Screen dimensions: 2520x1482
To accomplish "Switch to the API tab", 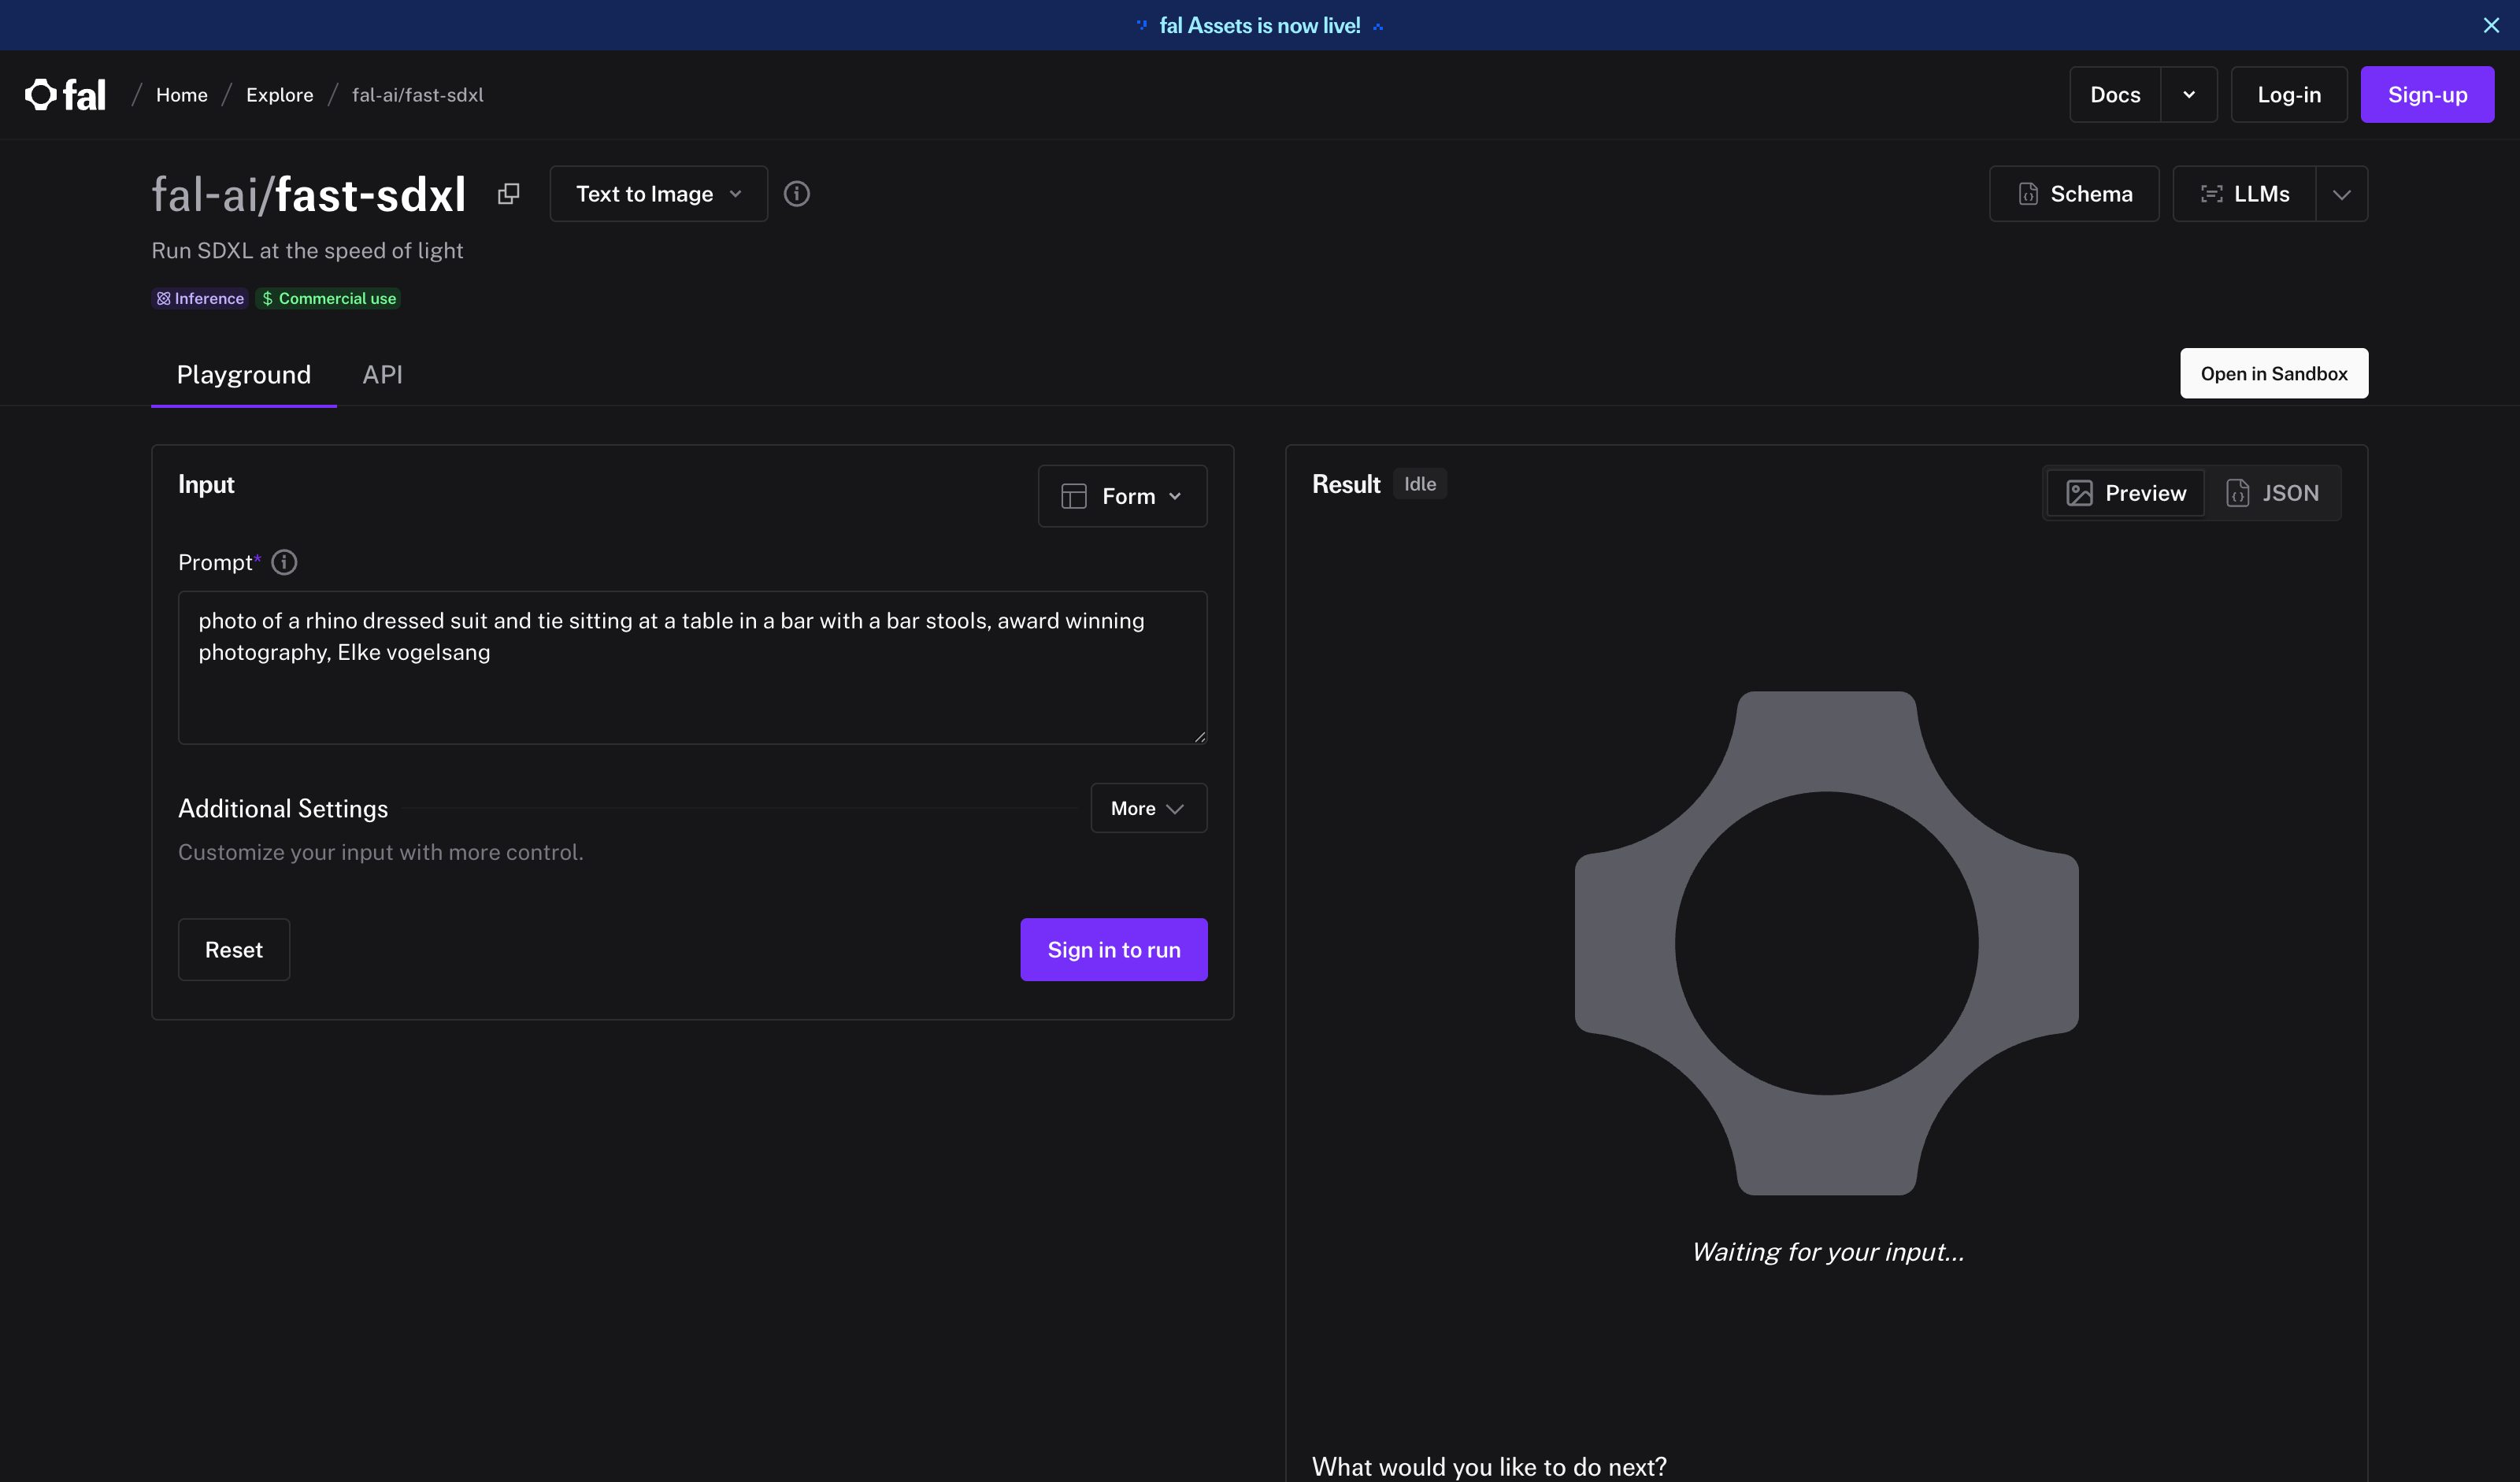I will pos(382,375).
